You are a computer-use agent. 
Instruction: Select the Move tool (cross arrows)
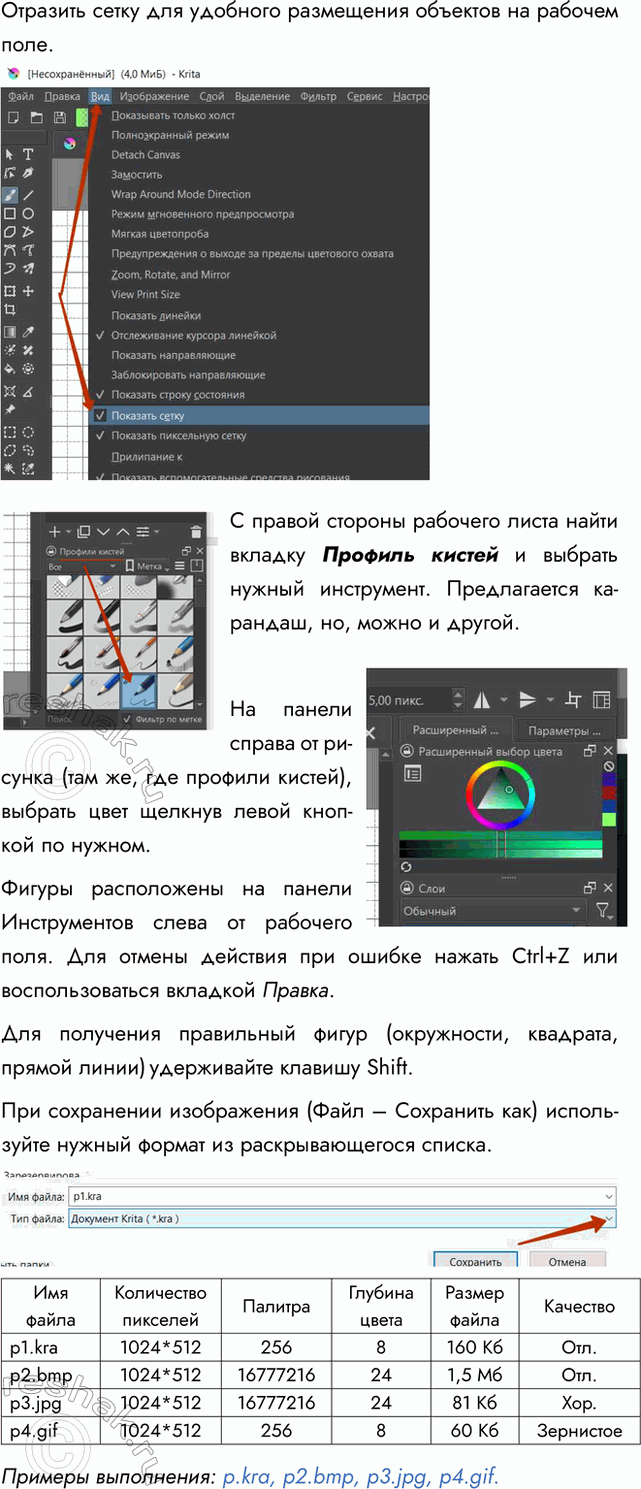29,291
